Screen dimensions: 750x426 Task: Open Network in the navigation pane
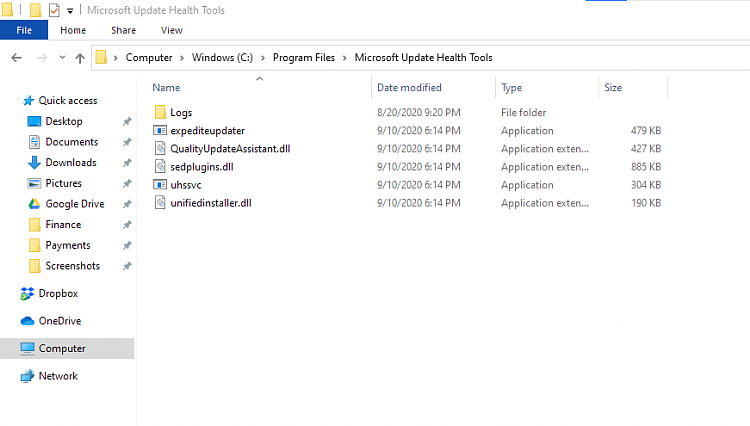tap(58, 376)
